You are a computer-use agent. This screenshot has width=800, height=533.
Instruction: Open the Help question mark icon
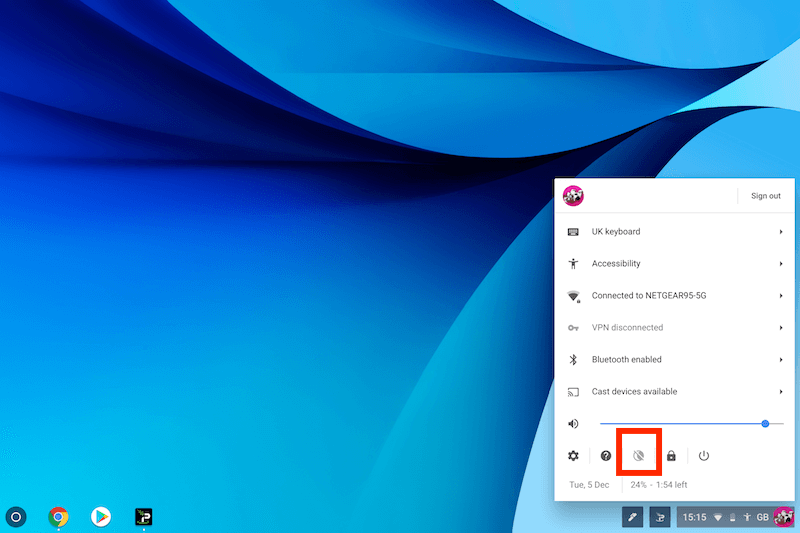pyautogui.click(x=606, y=455)
